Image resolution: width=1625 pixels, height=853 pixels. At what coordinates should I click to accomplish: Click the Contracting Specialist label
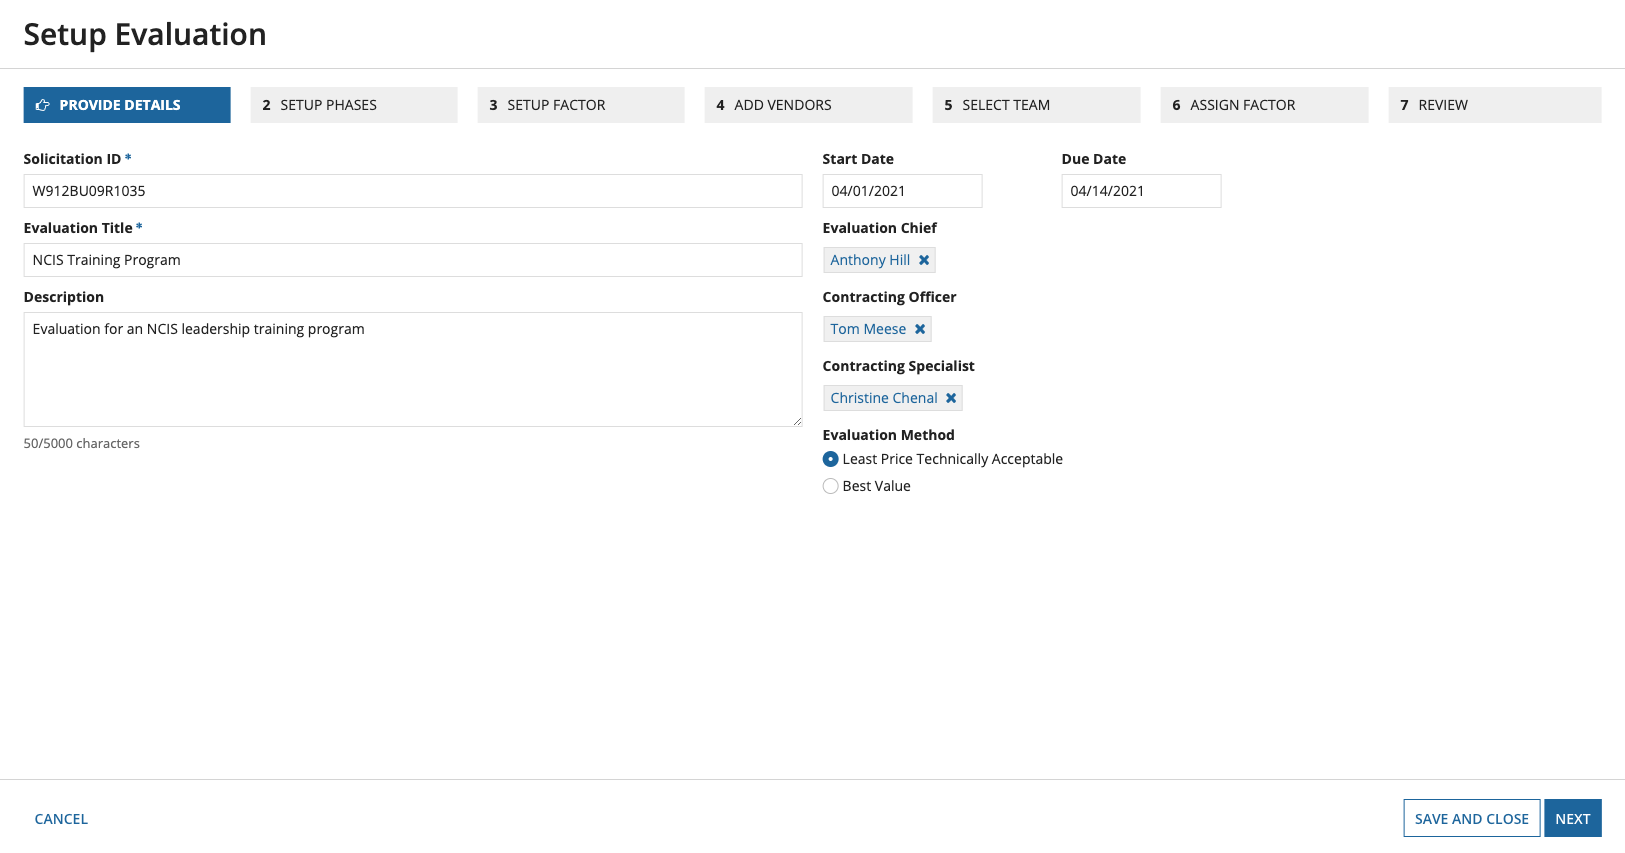coord(898,366)
